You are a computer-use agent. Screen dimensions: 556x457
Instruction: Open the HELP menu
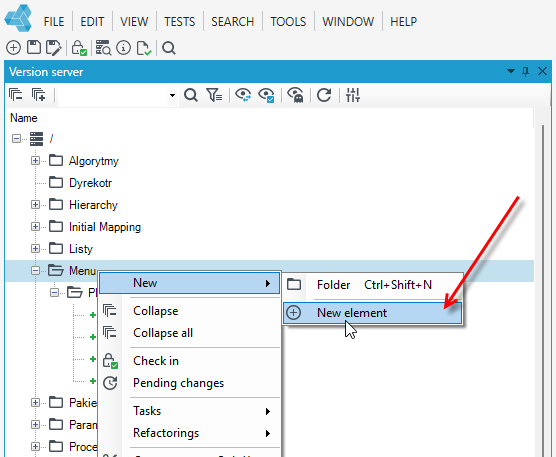click(x=404, y=22)
